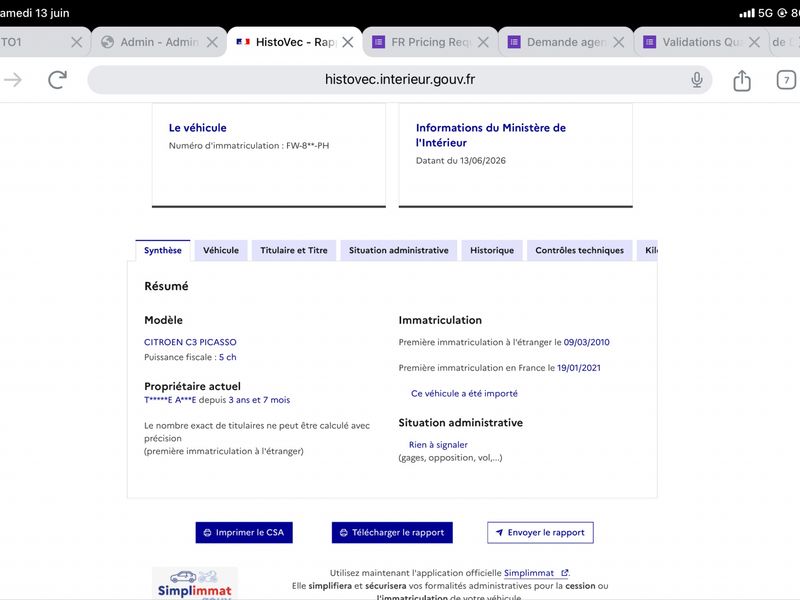Switch to the partially visible Kil tab
Image resolution: width=800 pixels, height=600 pixels.
click(x=648, y=251)
